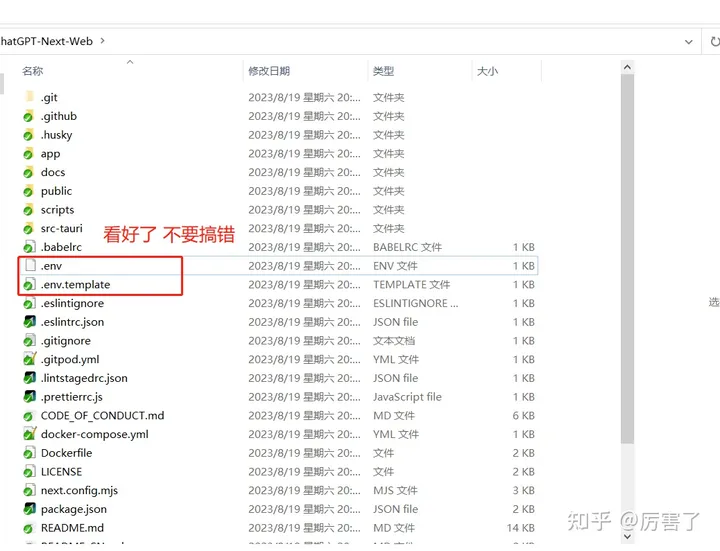This screenshot has height=551, width=720.
Task: Select the README.md file icon
Action: [x=29, y=528]
